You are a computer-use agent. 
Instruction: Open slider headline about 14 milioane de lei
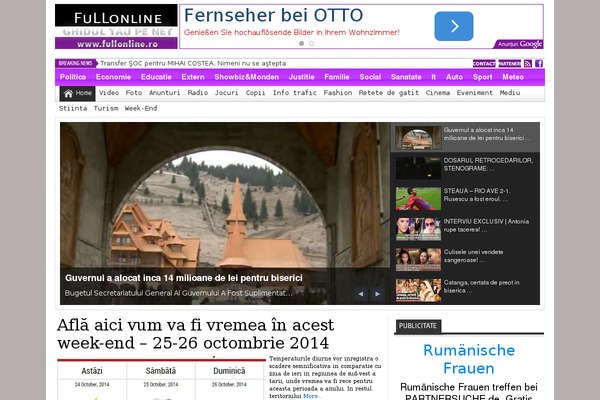pos(184,278)
